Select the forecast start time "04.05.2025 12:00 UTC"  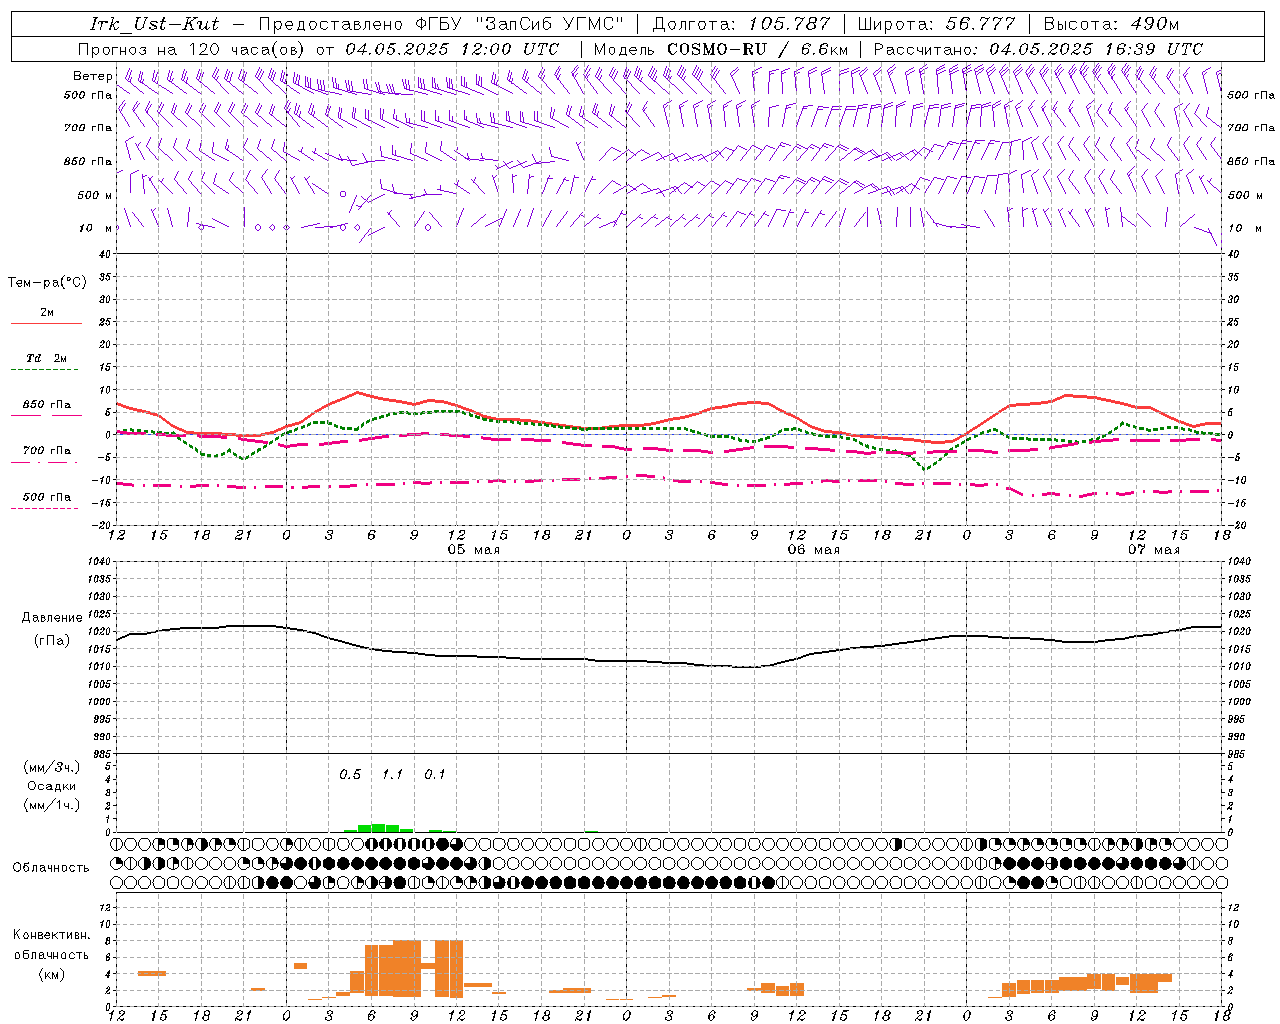pos(452,49)
